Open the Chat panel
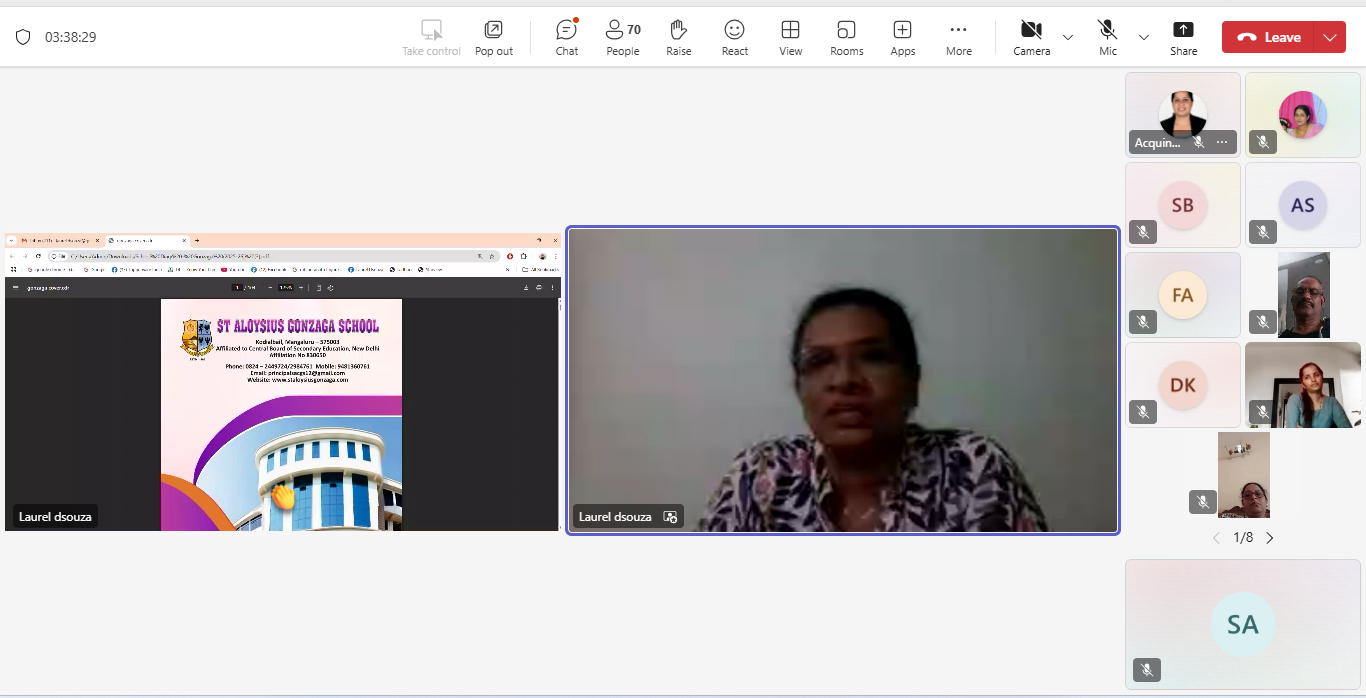Screen dimensions: 1366x698 (x=567, y=37)
